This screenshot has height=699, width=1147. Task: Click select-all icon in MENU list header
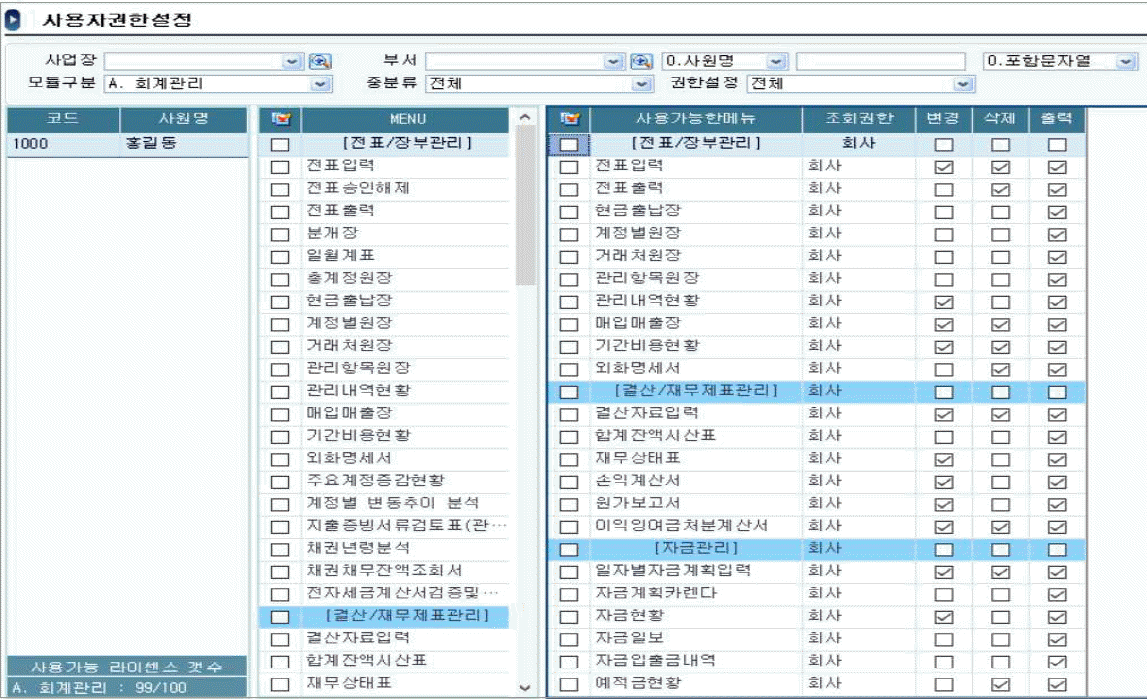click(280, 119)
